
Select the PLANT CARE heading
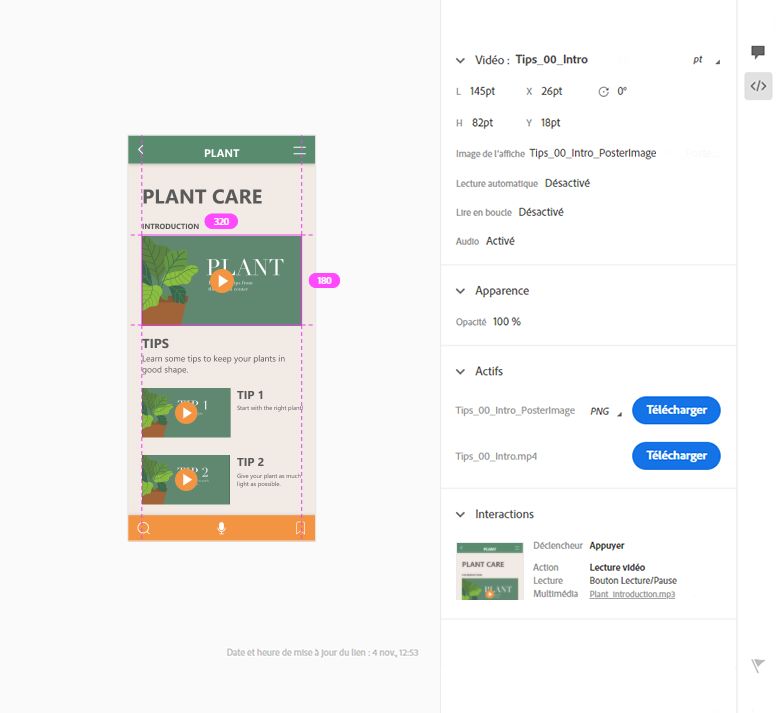pos(202,196)
